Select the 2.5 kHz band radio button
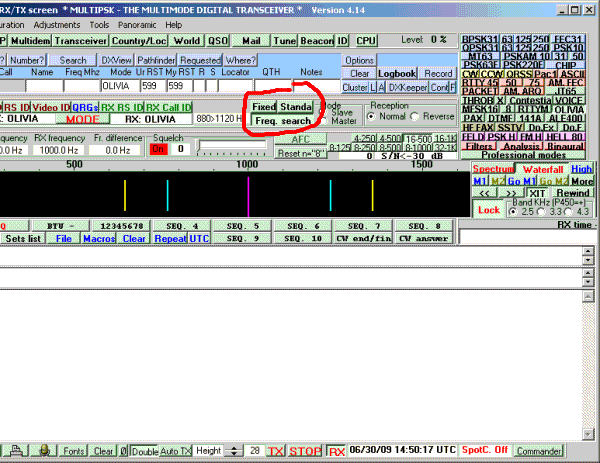 (513, 212)
